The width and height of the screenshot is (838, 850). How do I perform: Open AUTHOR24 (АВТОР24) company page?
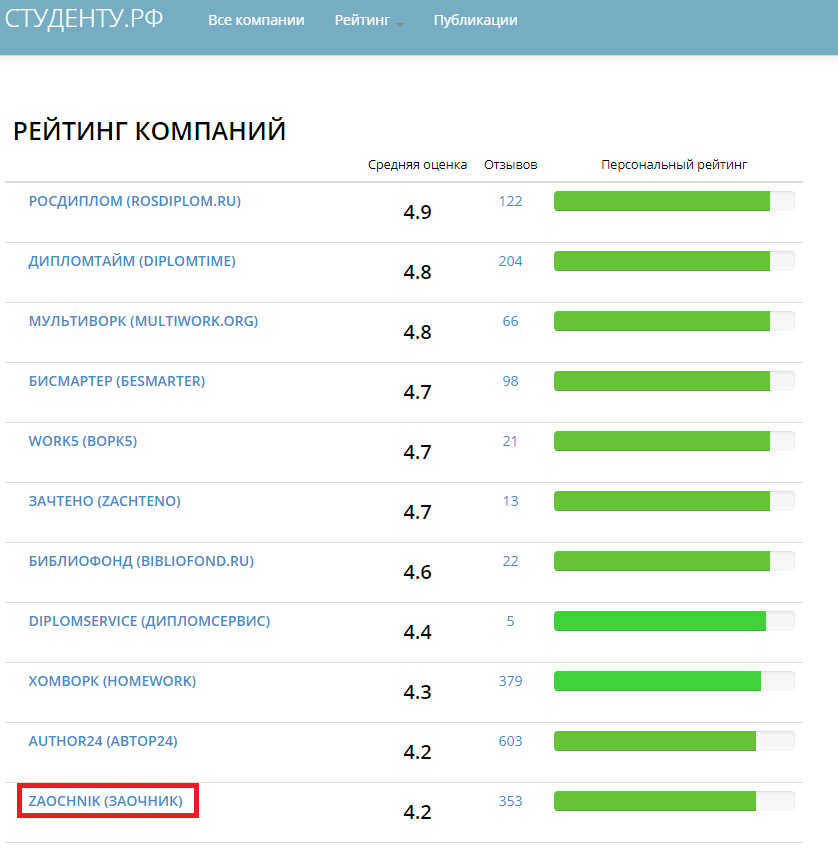103,741
